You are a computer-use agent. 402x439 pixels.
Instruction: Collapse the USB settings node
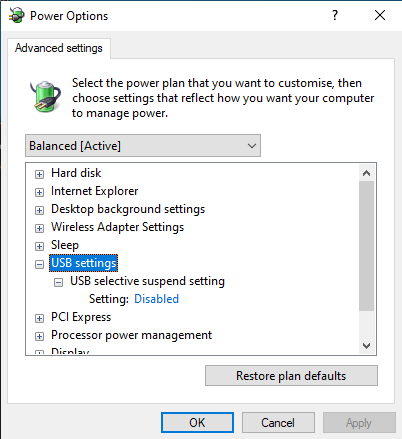pos(39,264)
